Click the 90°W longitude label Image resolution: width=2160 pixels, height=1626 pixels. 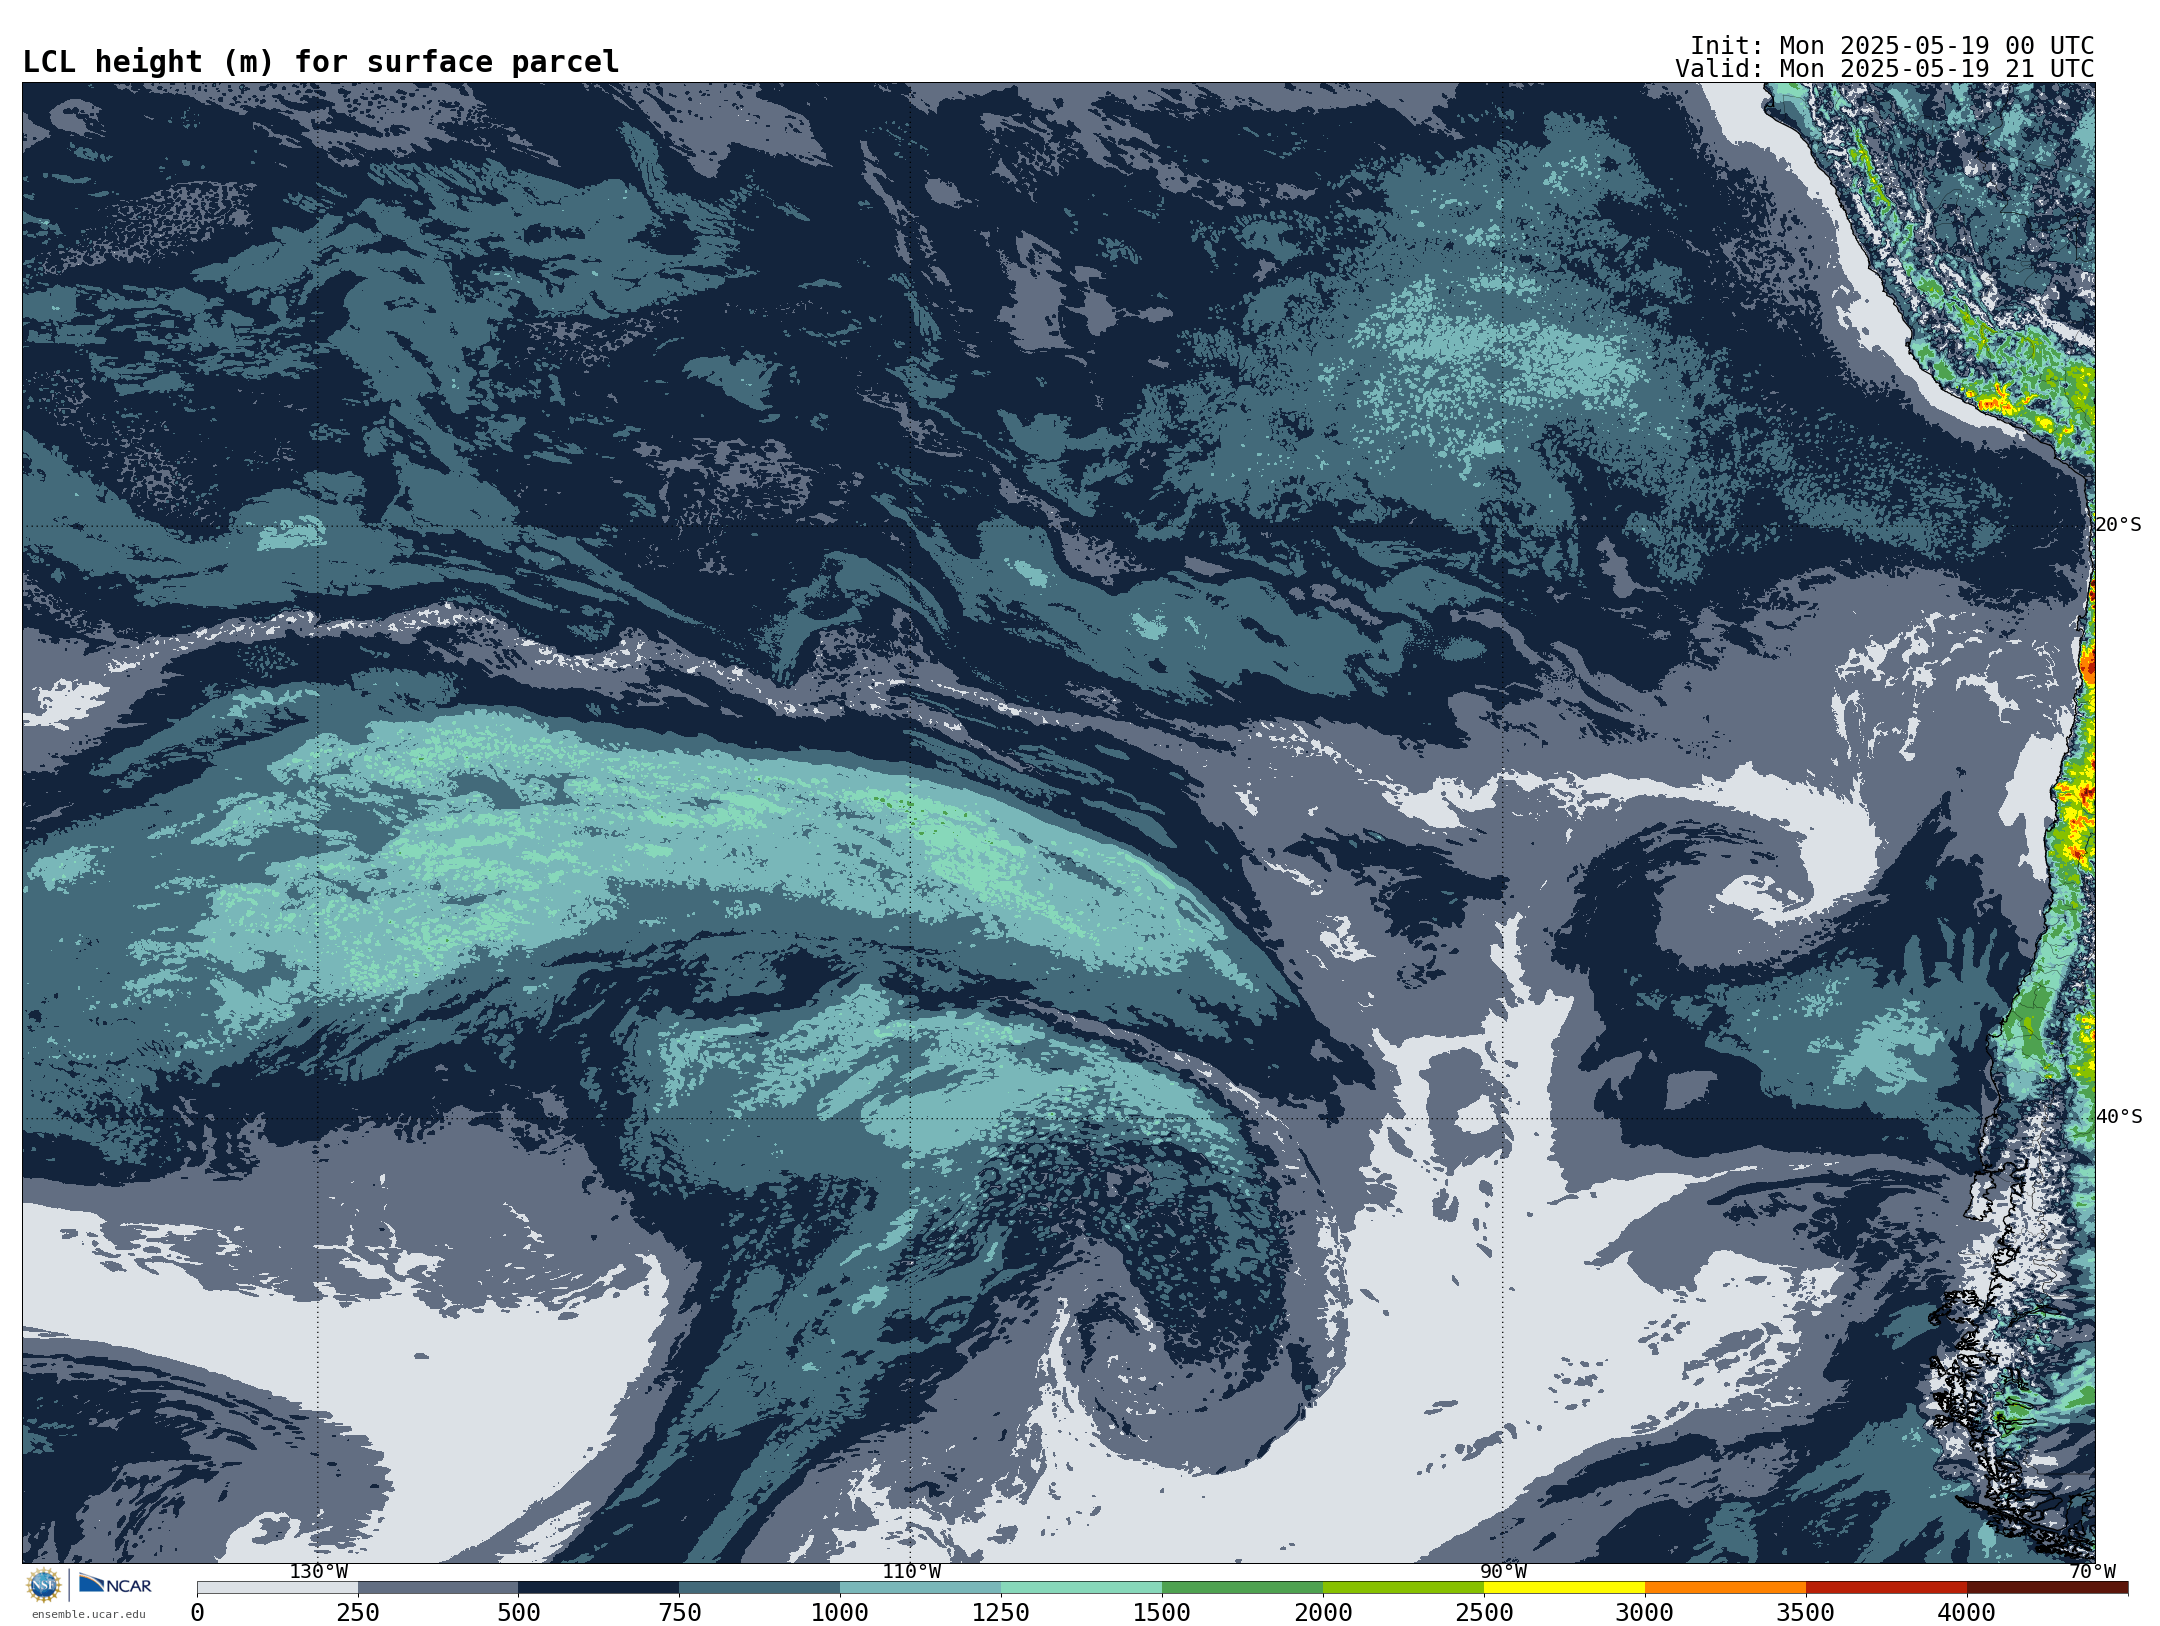[1503, 1572]
